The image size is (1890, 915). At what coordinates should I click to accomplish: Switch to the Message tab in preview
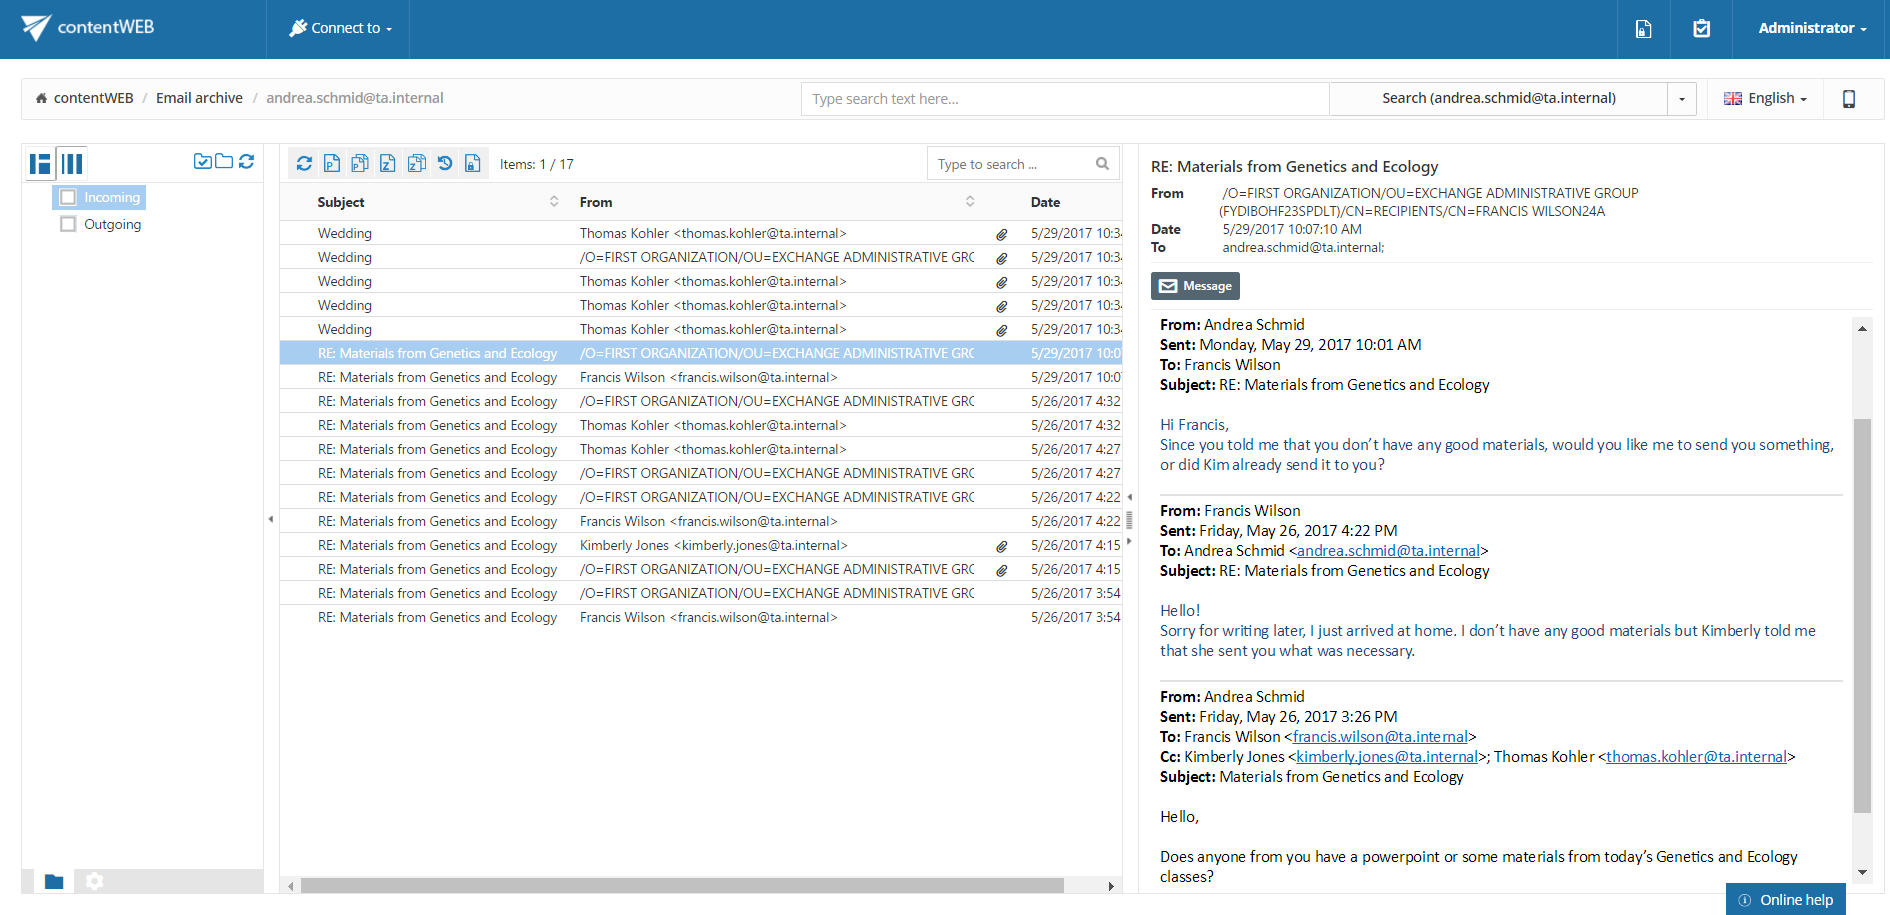[1195, 286]
